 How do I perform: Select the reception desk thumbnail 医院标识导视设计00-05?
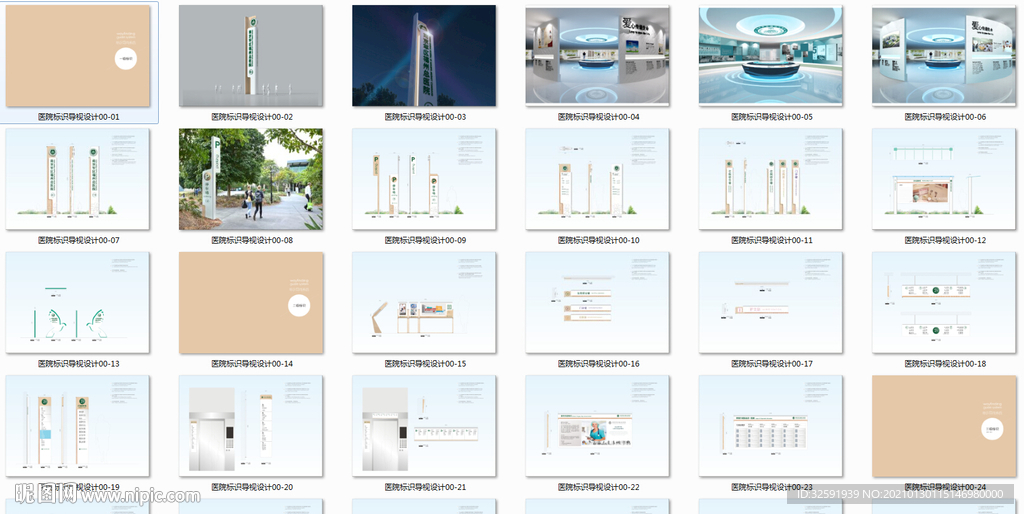pyautogui.click(x=770, y=56)
